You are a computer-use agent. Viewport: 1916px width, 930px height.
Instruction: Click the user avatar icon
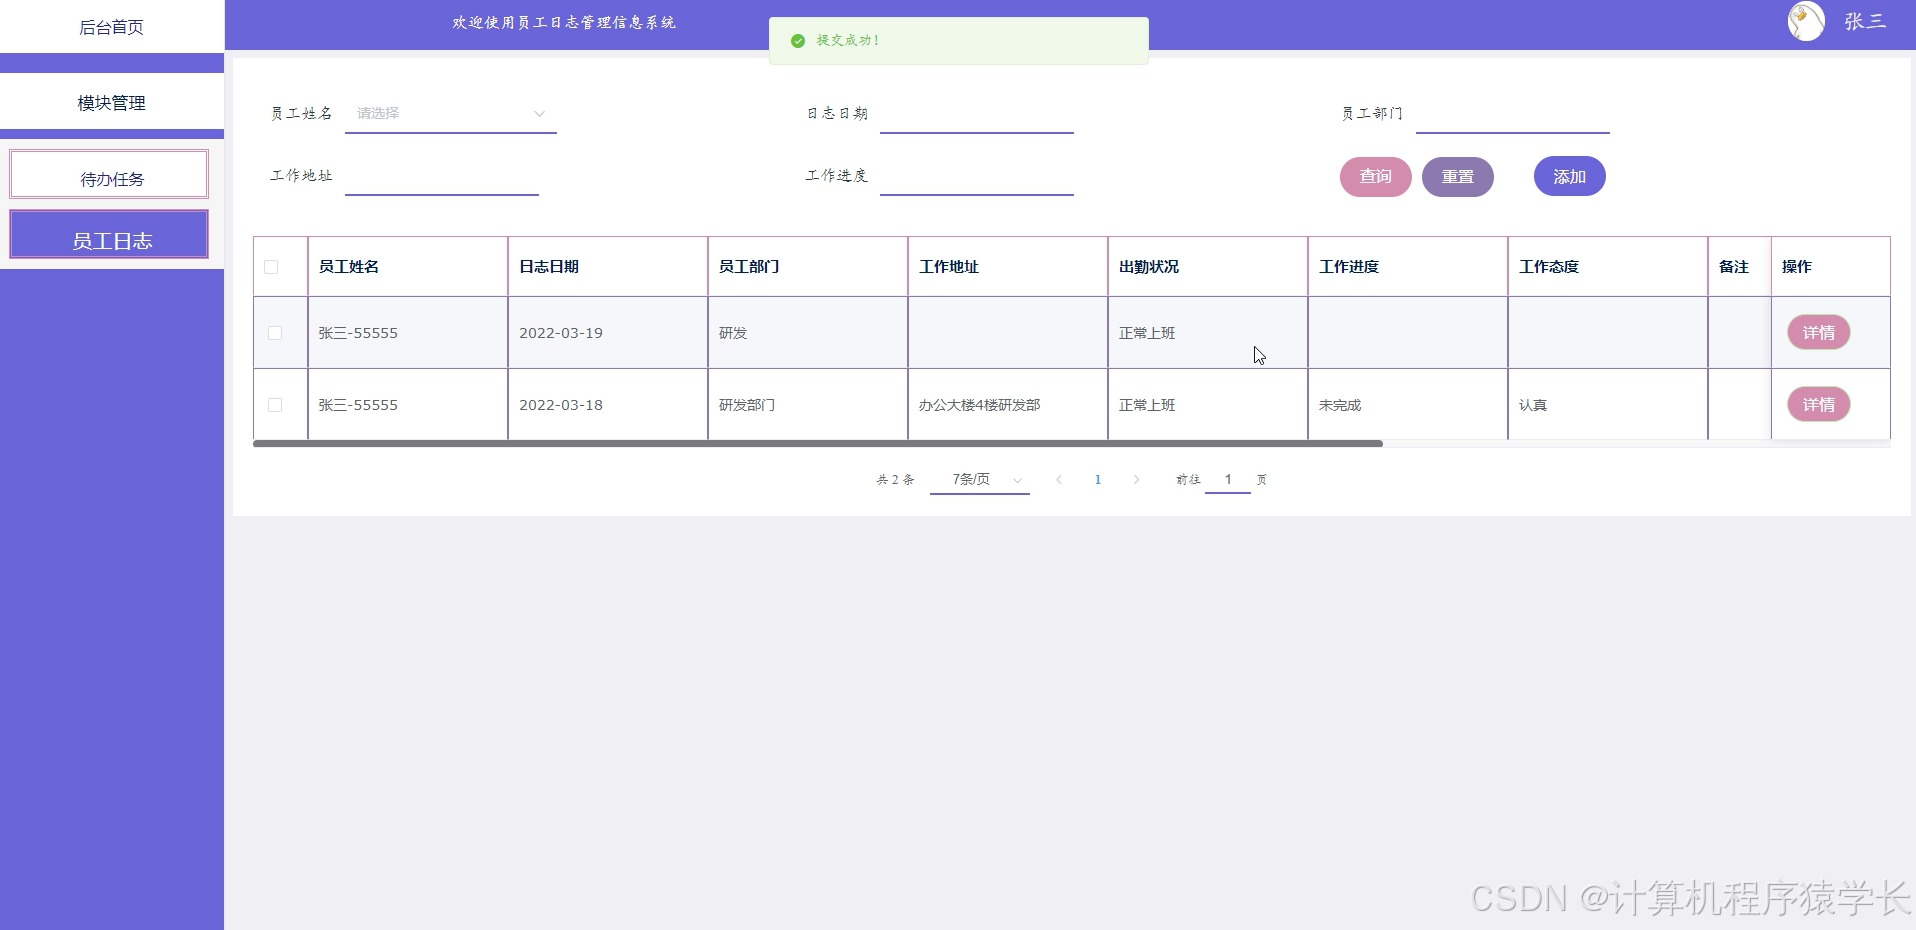1806,21
